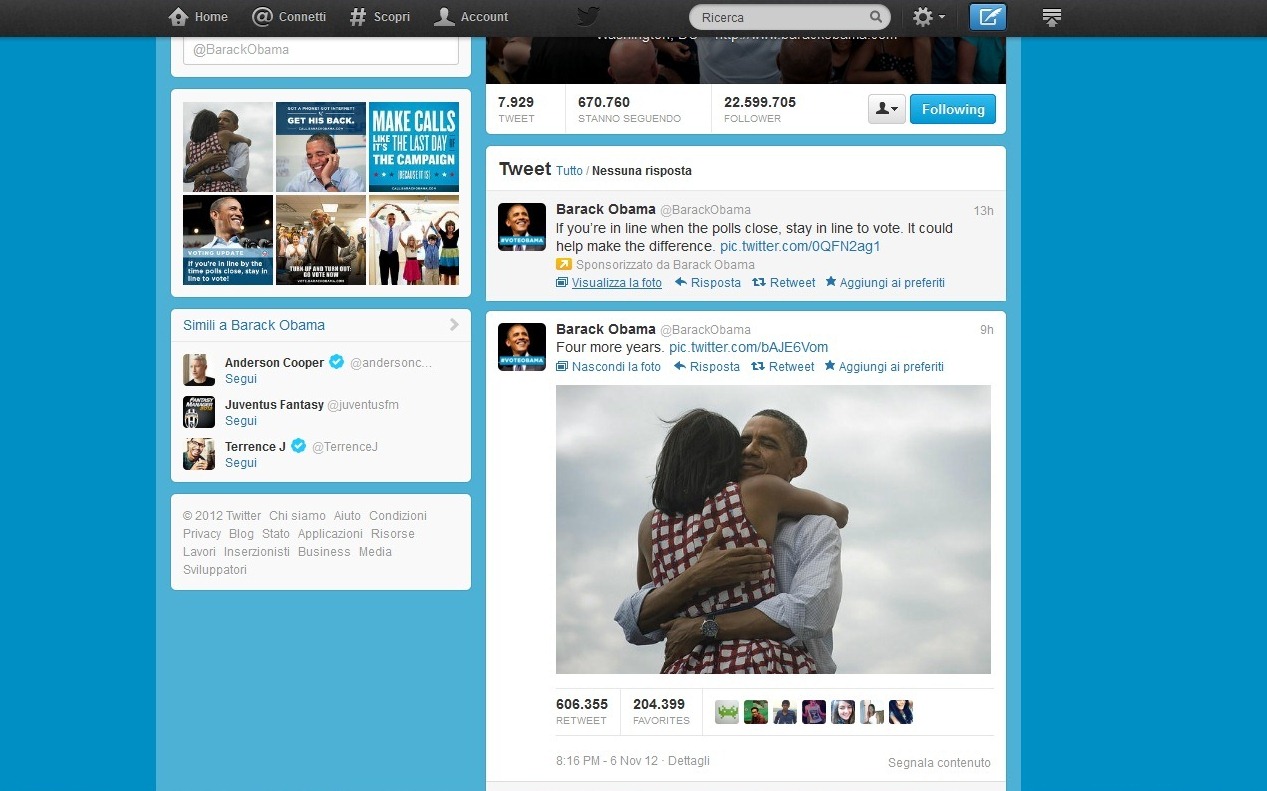The width and height of the screenshot is (1267, 791).
Task: Click the @BarackObama tweet input box
Action: [321, 50]
